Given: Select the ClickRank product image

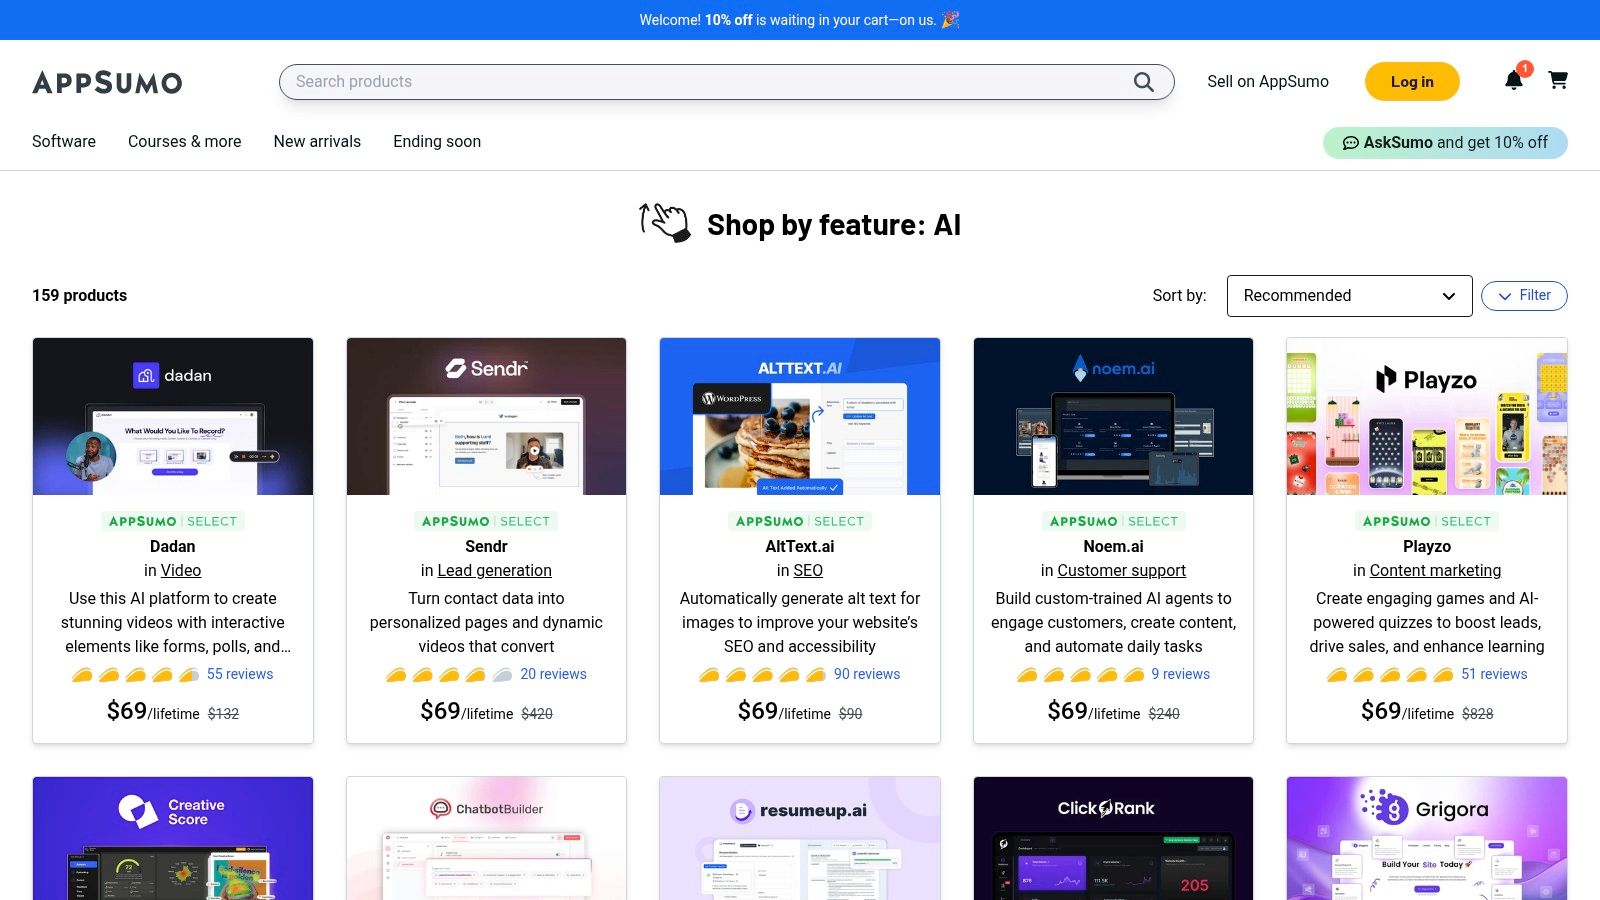Looking at the screenshot, I should (1113, 838).
